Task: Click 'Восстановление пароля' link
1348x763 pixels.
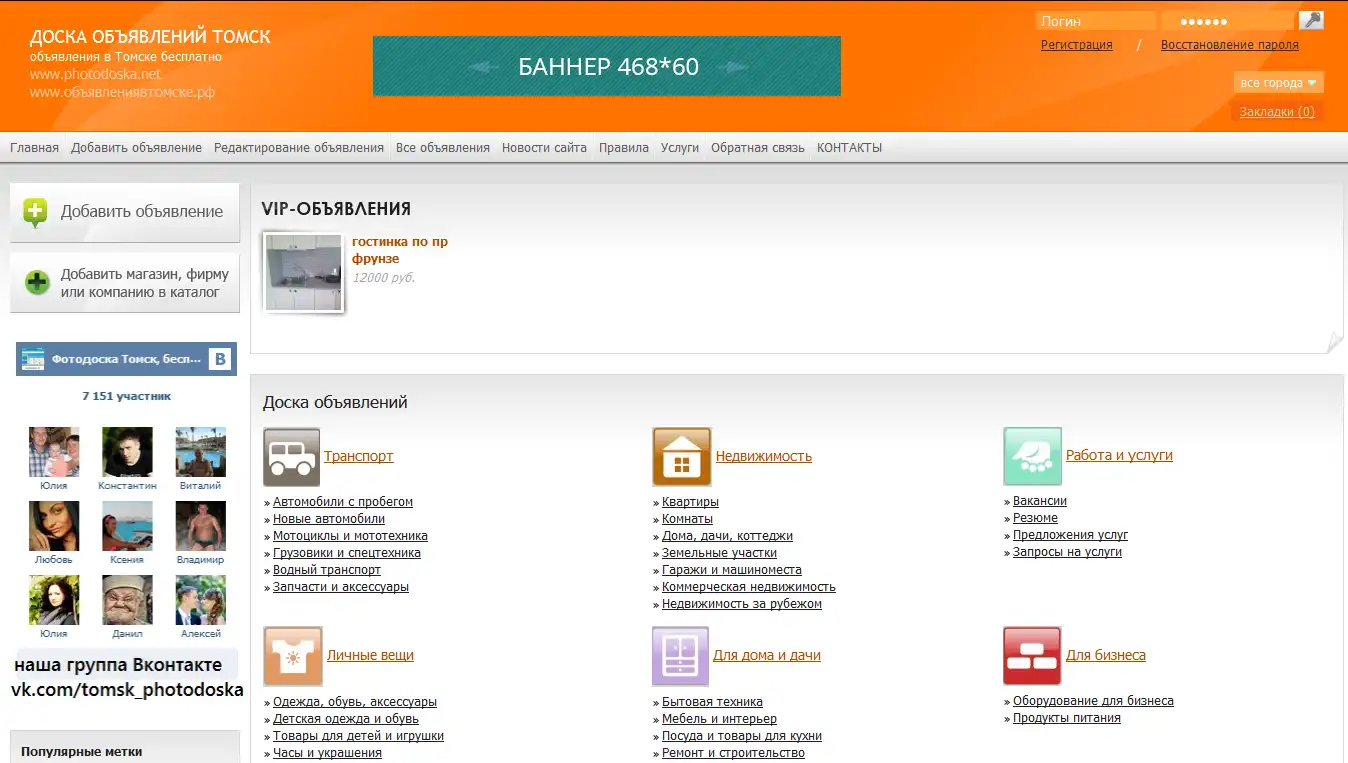Action: (x=1229, y=45)
